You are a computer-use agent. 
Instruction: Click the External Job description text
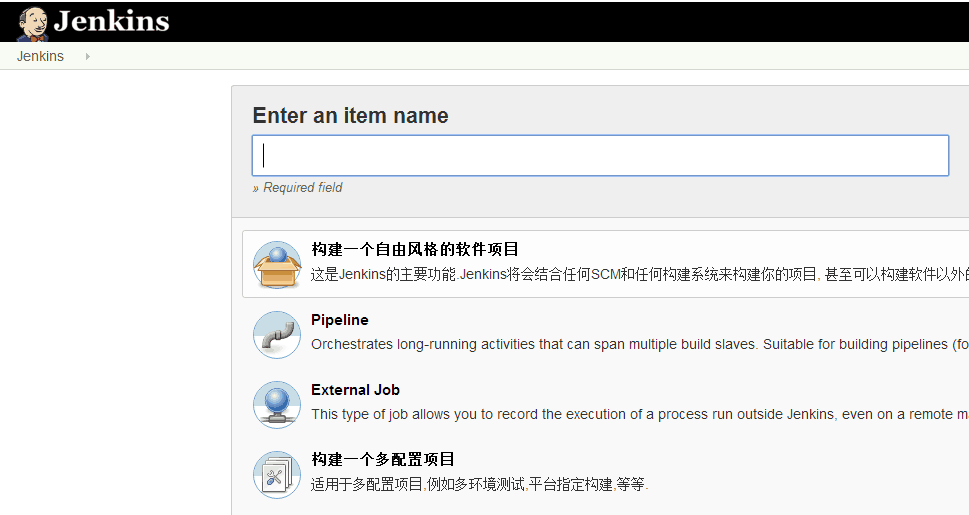click(640, 414)
